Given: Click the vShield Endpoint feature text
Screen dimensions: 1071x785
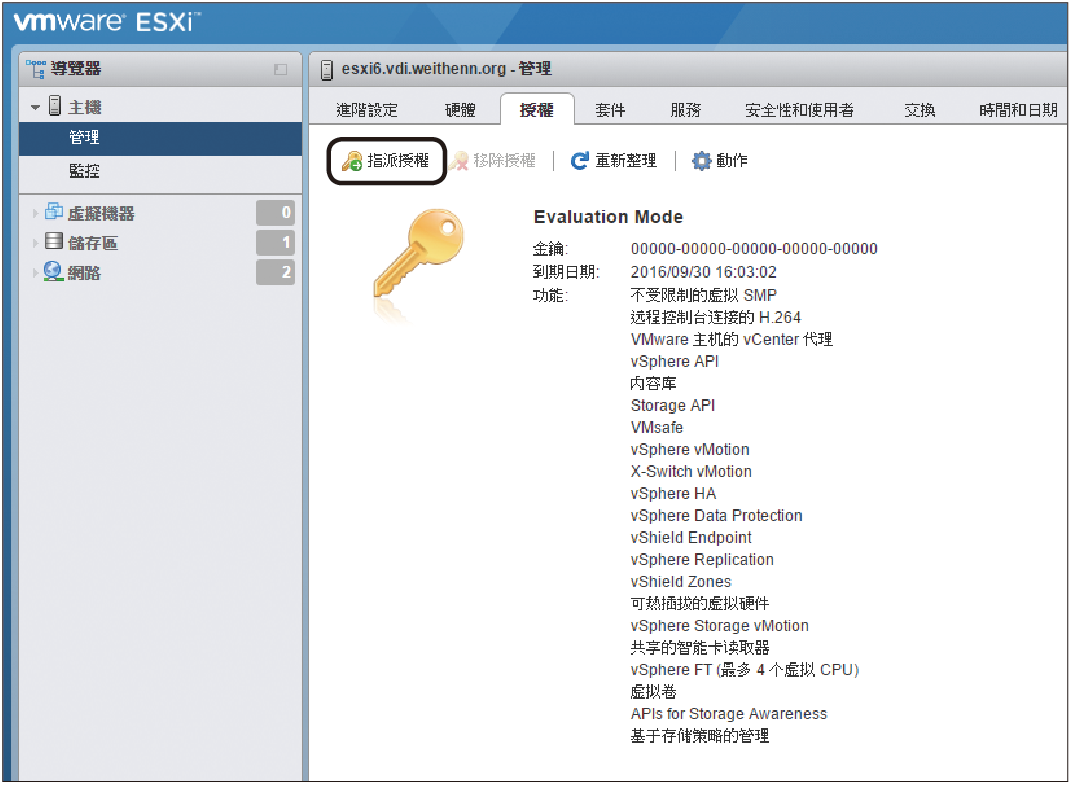Looking at the screenshot, I should pos(691,538).
